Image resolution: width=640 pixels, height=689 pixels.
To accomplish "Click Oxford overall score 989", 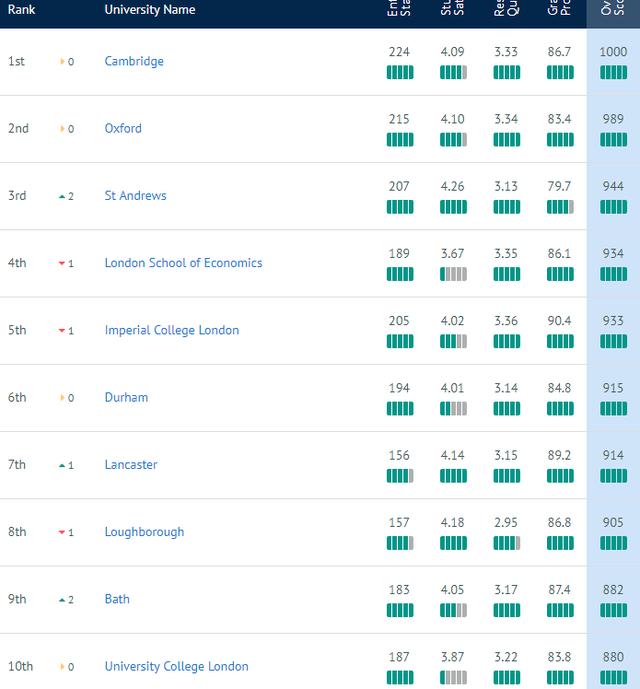I will [613, 119].
